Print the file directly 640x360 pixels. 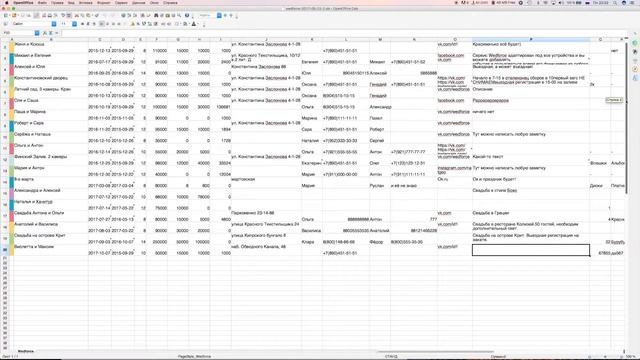tap(50, 16)
